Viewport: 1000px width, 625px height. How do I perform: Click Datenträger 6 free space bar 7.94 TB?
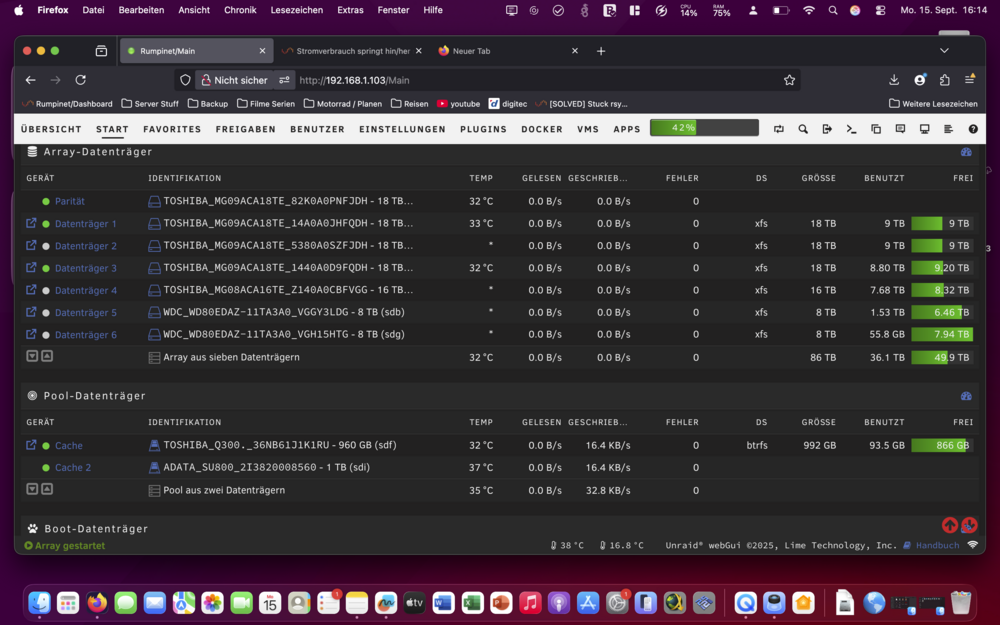tap(942, 334)
